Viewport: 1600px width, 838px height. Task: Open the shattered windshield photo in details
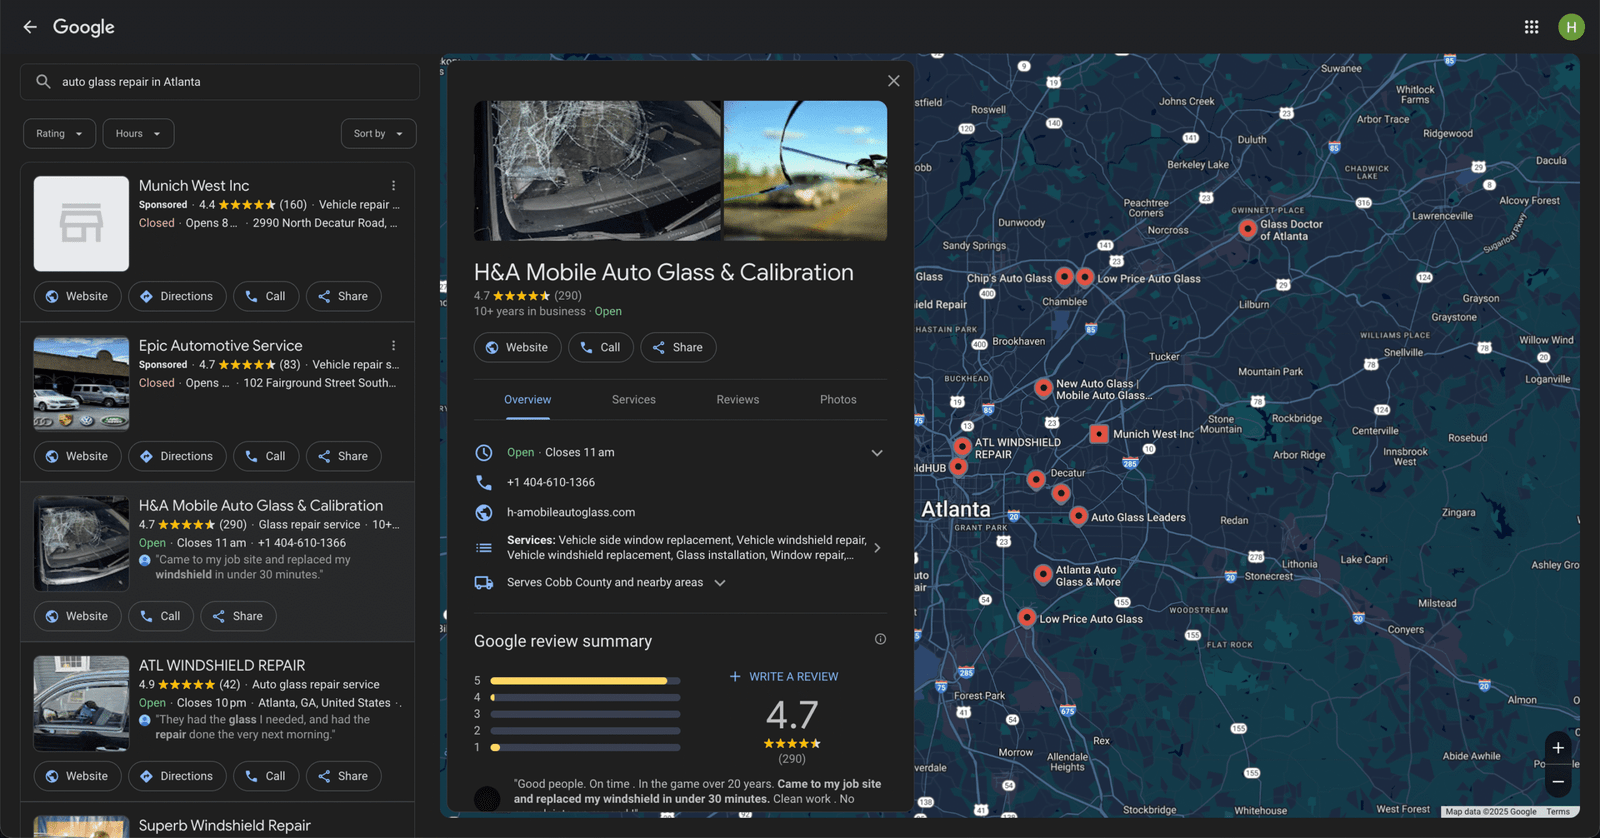tap(597, 171)
